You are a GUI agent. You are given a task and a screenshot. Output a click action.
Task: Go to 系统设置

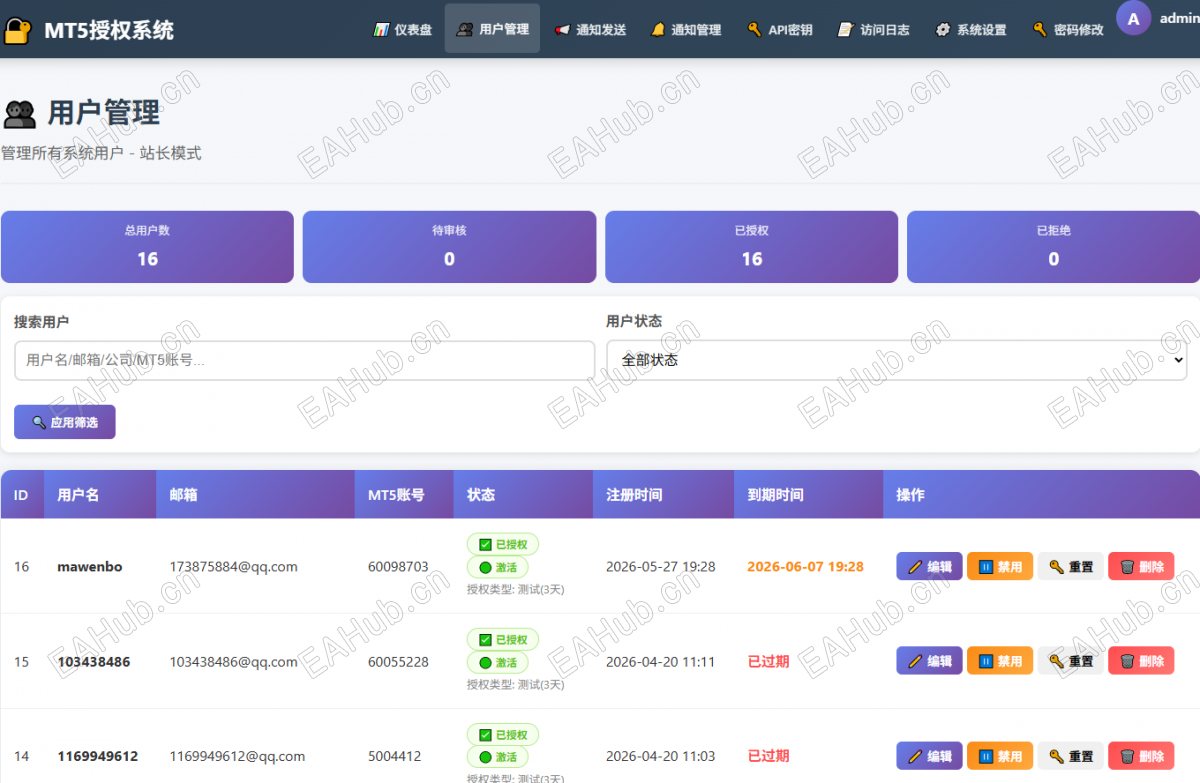(x=970, y=29)
